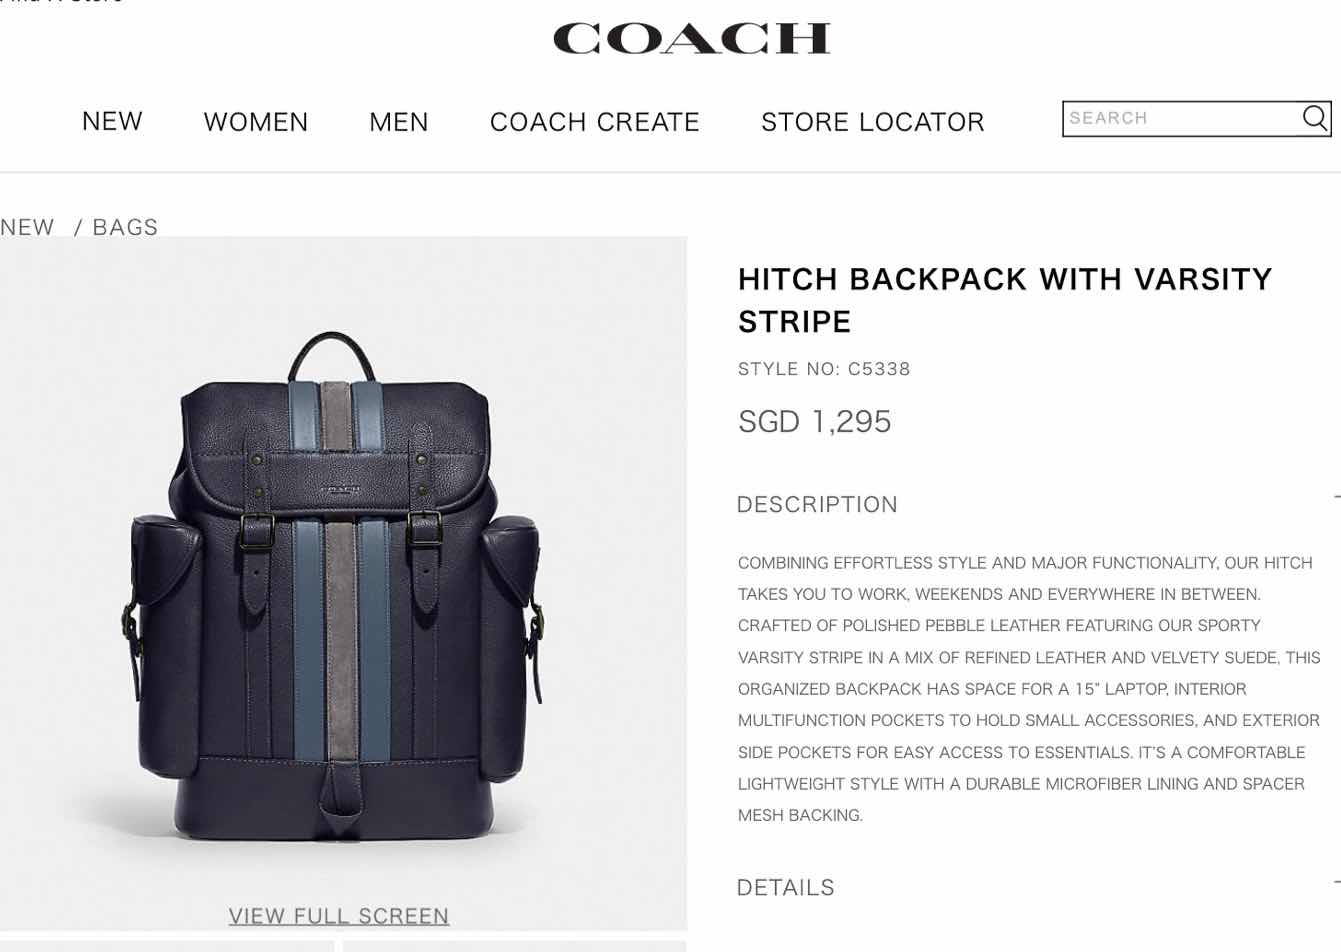Click the Hitch Backpack product title
This screenshot has height=952, width=1341.
coord(1005,300)
